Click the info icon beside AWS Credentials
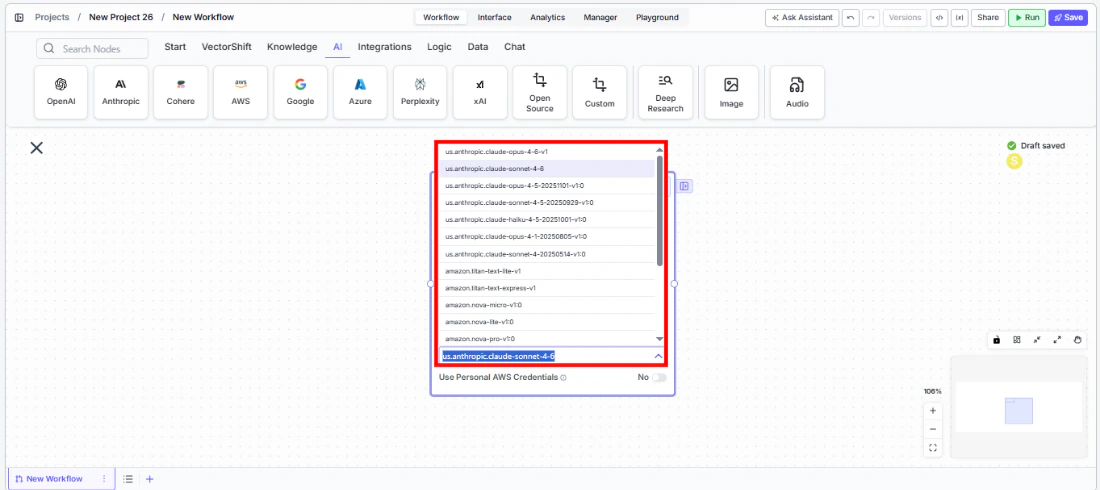Image resolution: width=1100 pixels, height=490 pixels. click(563, 378)
